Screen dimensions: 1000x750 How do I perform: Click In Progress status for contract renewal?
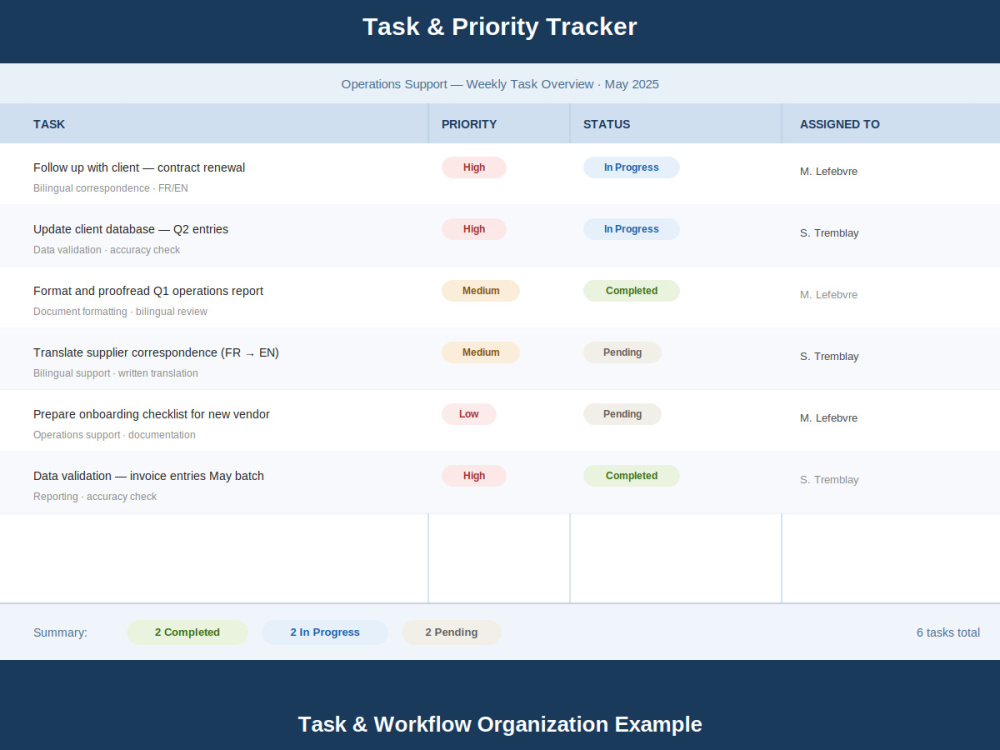[x=631, y=168]
